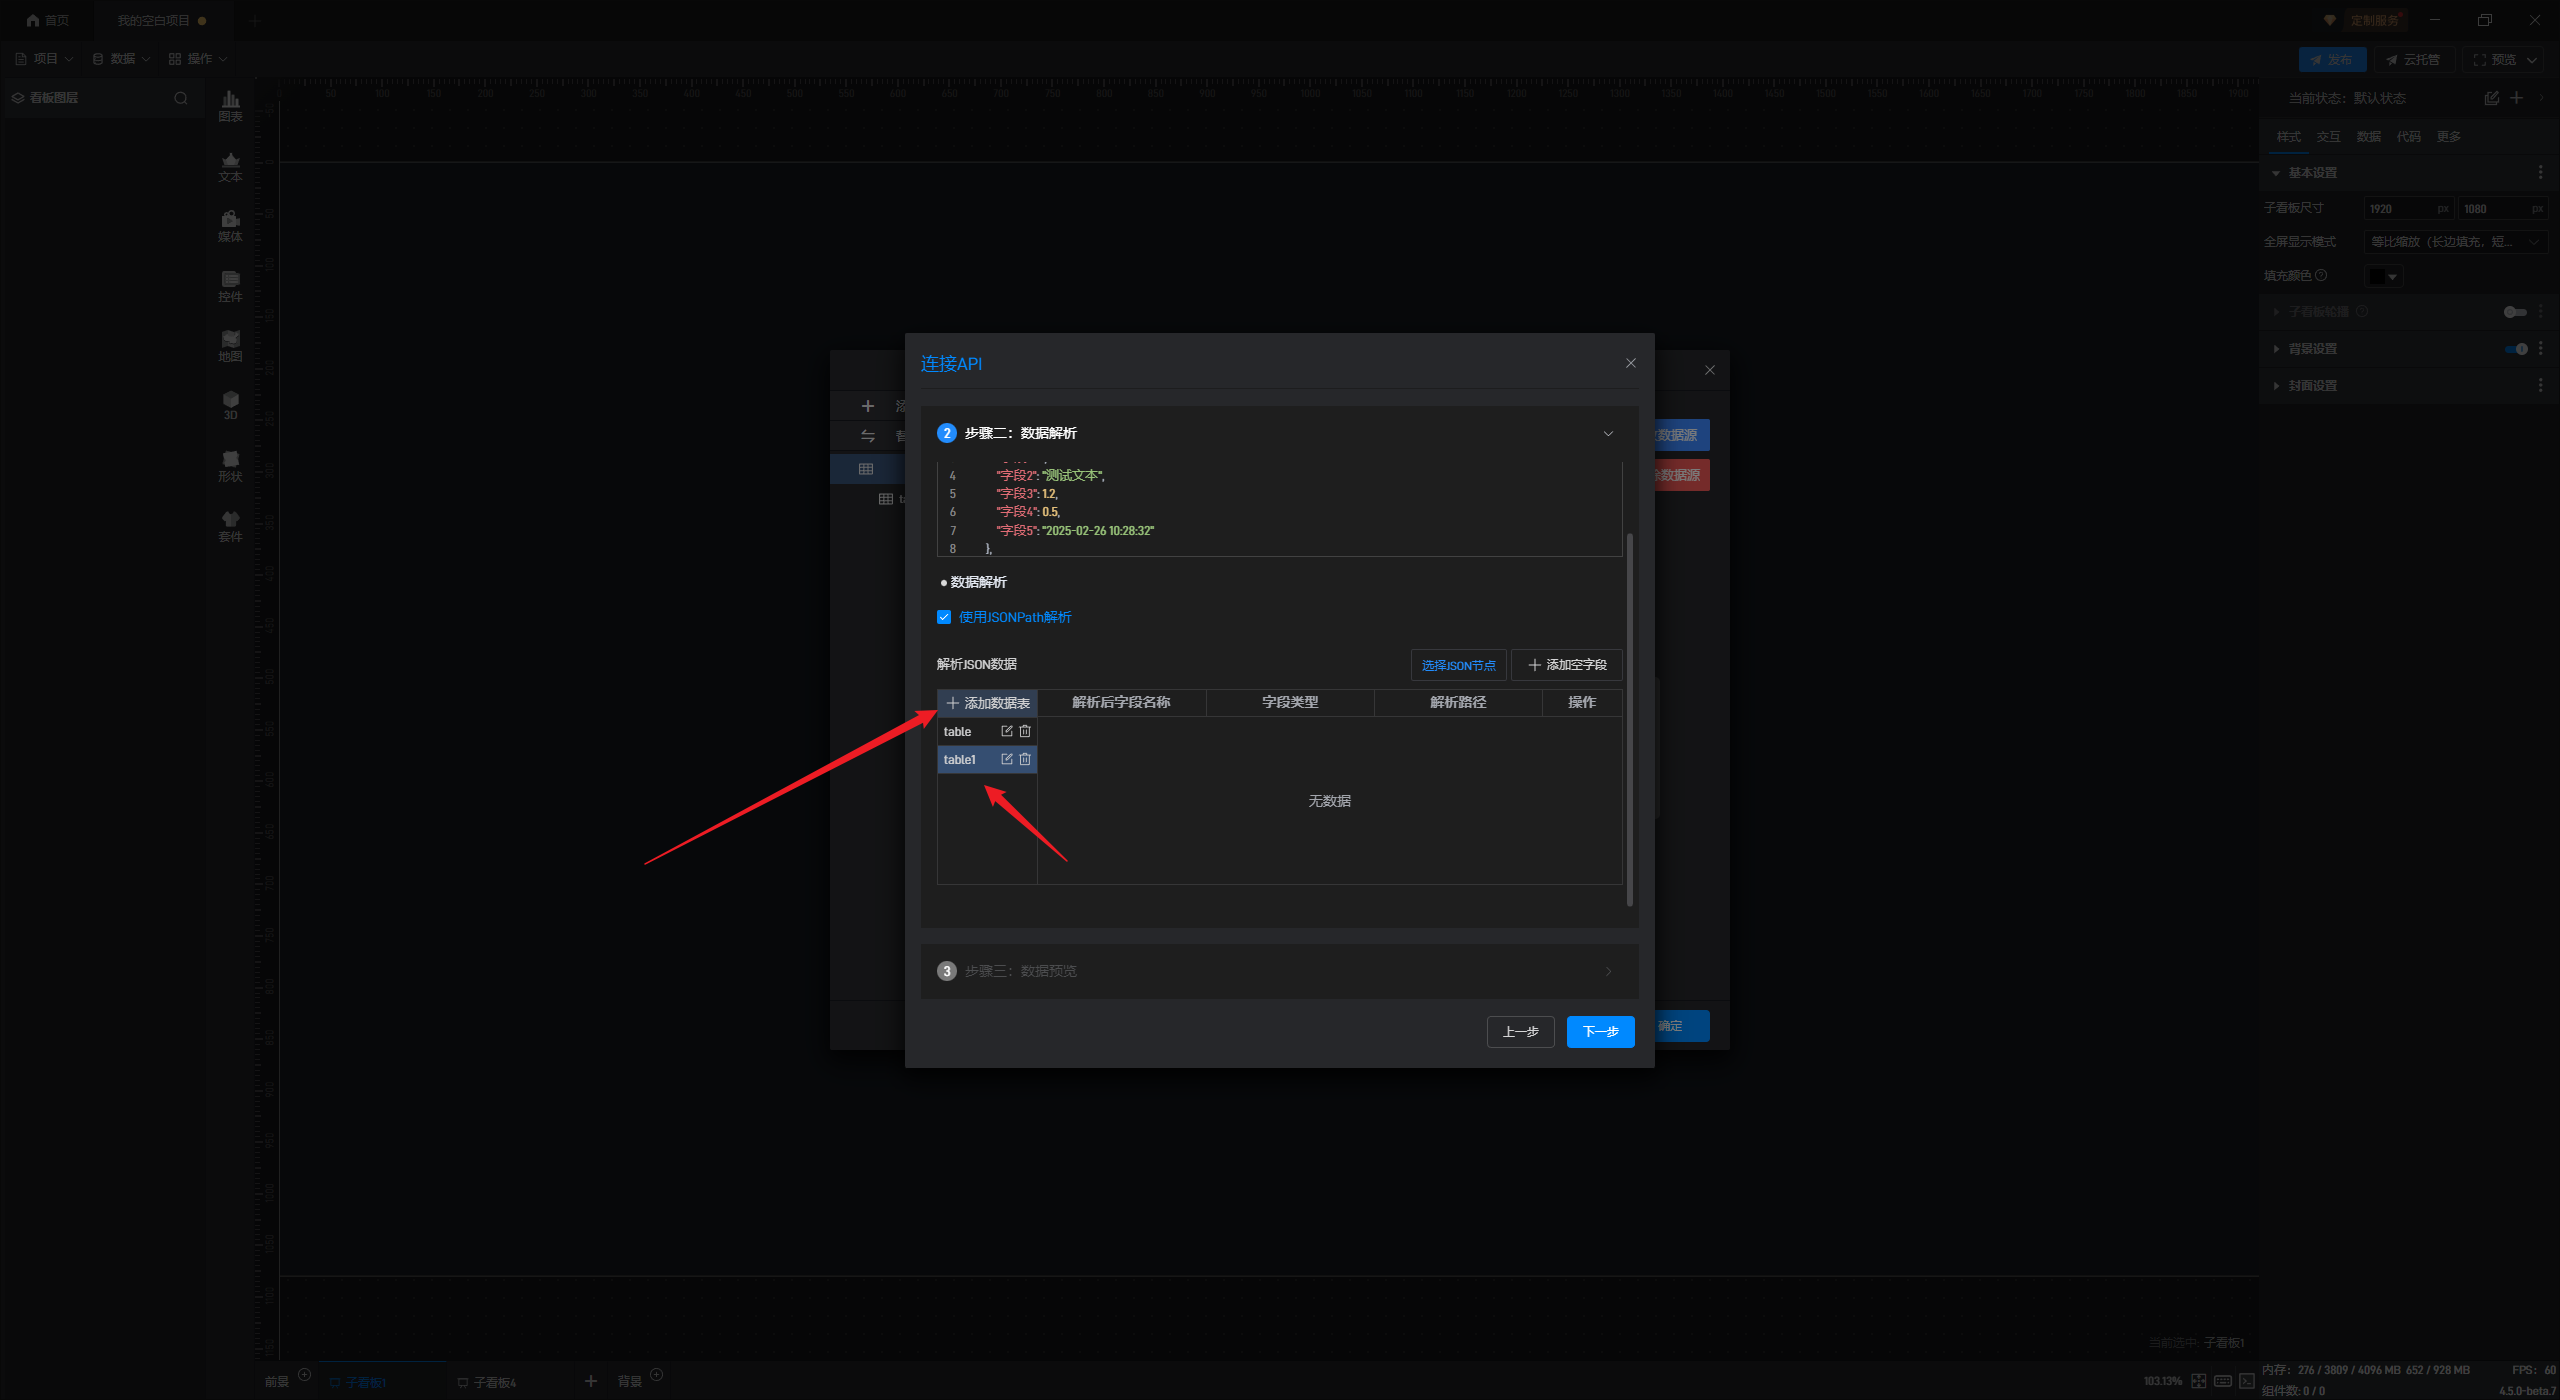Open the 形状 component category
This screenshot has width=2560, height=1400.
(x=231, y=466)
